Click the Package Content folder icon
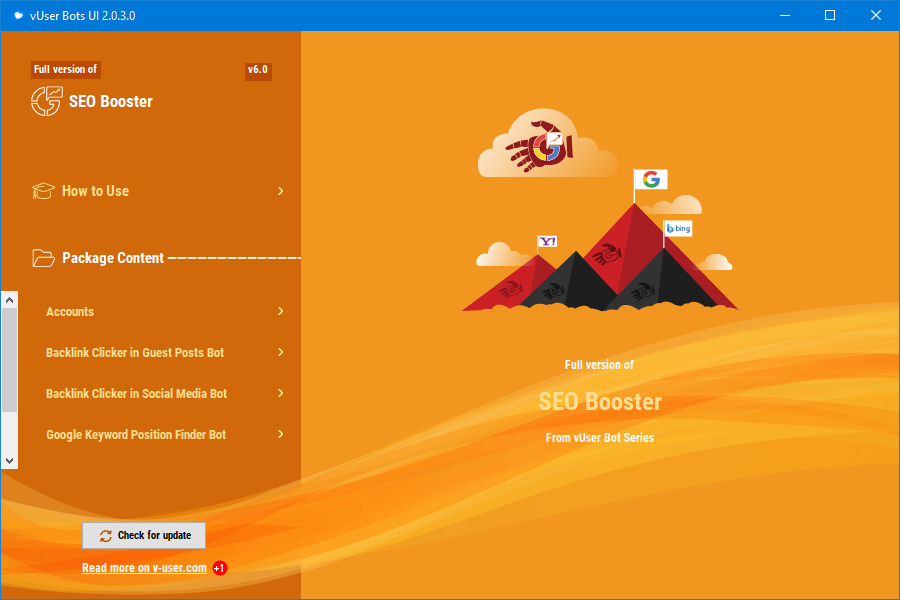The image size is (900, 600). coord(43,258)
